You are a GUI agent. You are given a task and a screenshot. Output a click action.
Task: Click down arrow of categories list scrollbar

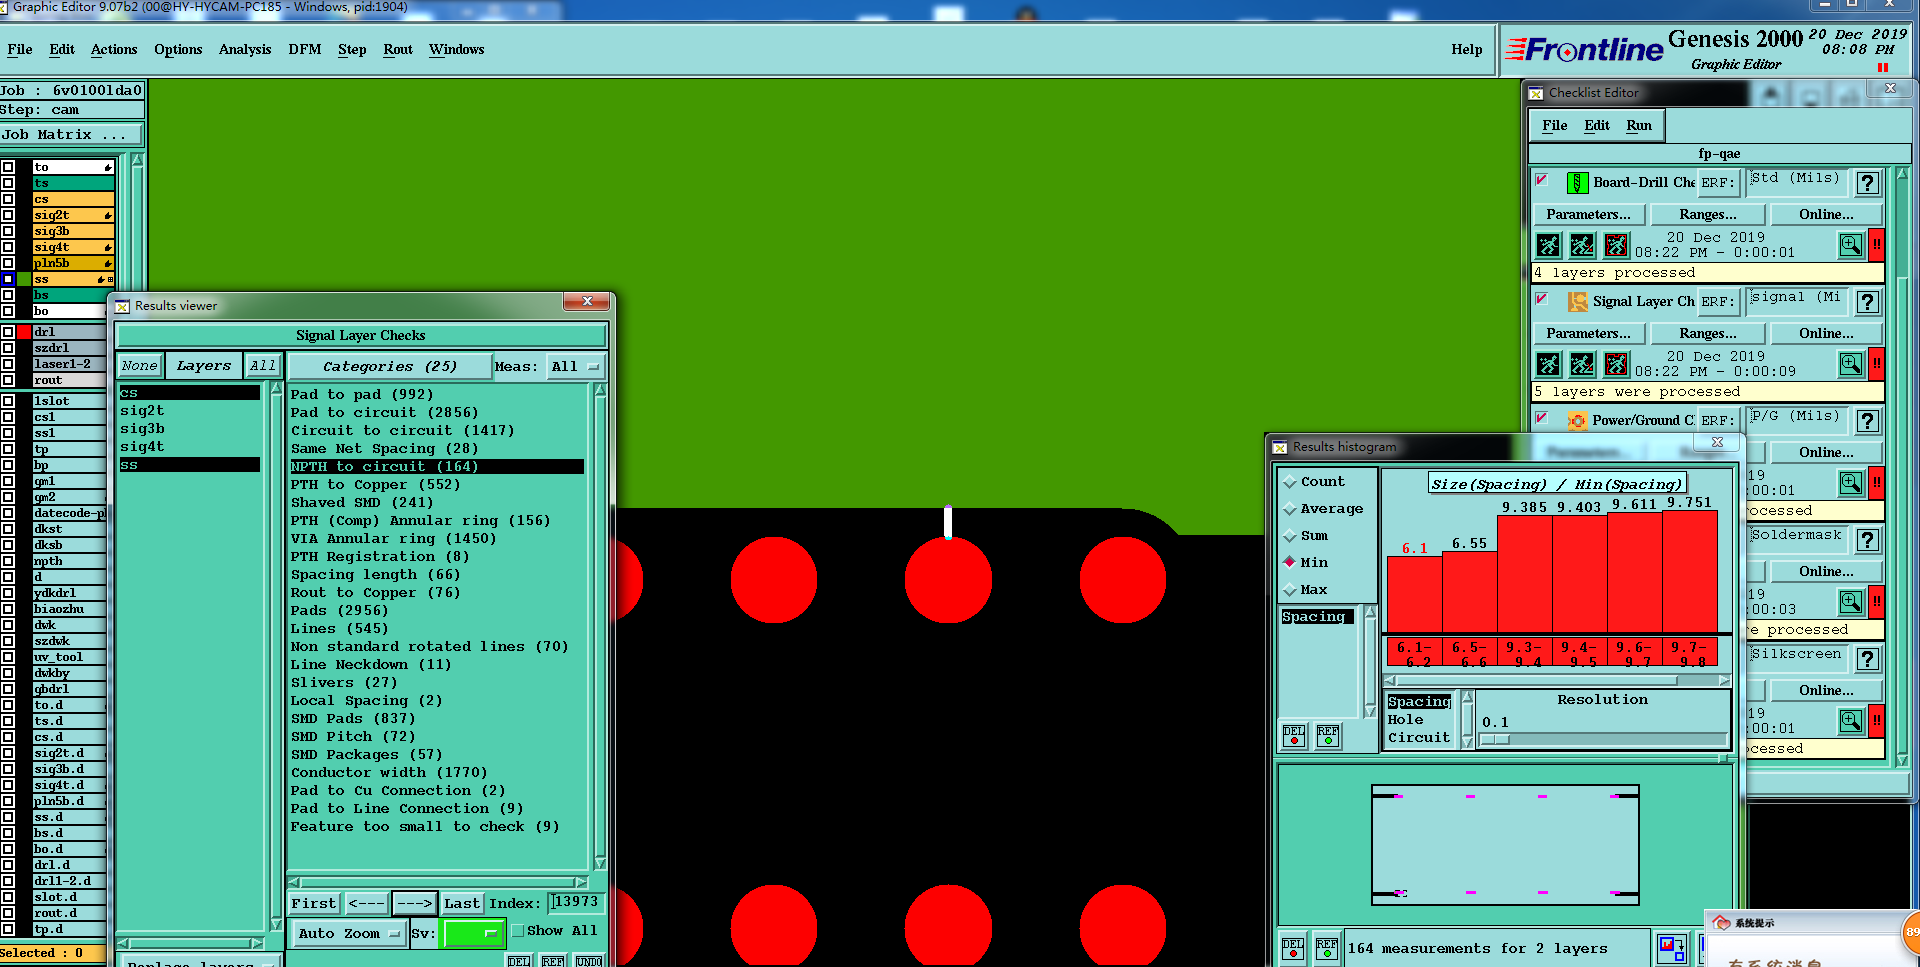tap(600, 863)
